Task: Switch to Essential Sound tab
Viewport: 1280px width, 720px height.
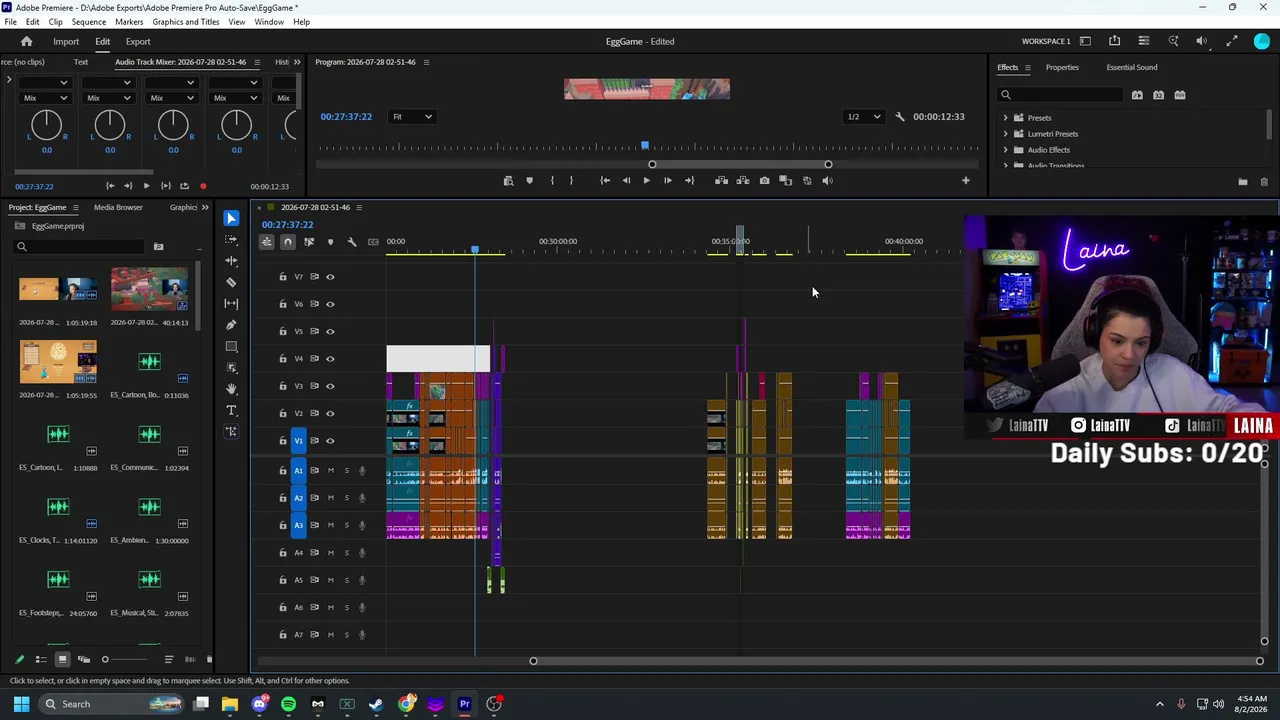Action: [x=1132, y=68]
